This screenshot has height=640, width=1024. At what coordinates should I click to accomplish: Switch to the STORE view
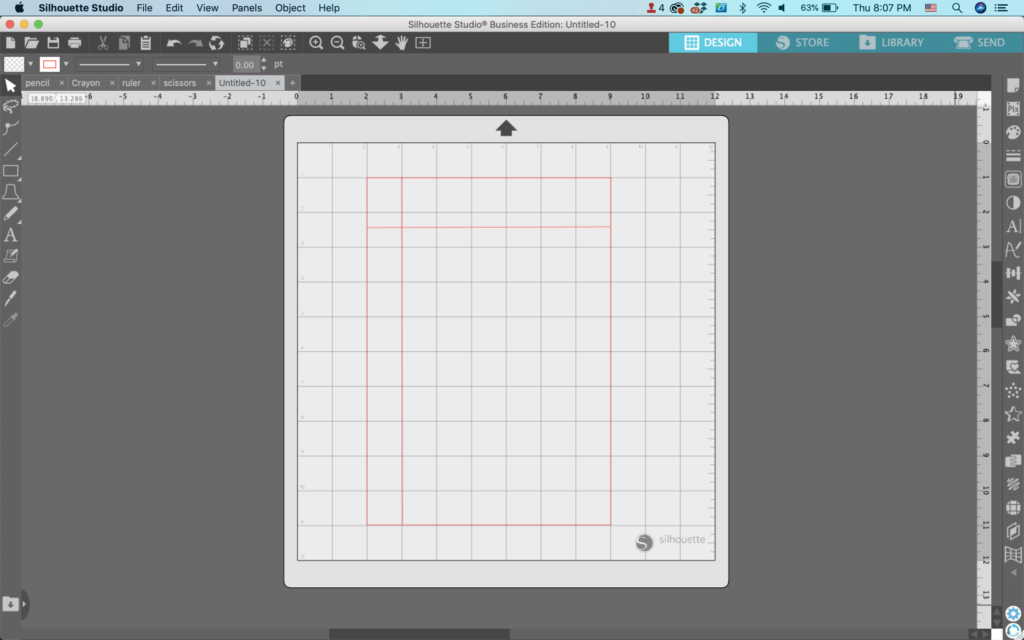[x=803, y=42]
